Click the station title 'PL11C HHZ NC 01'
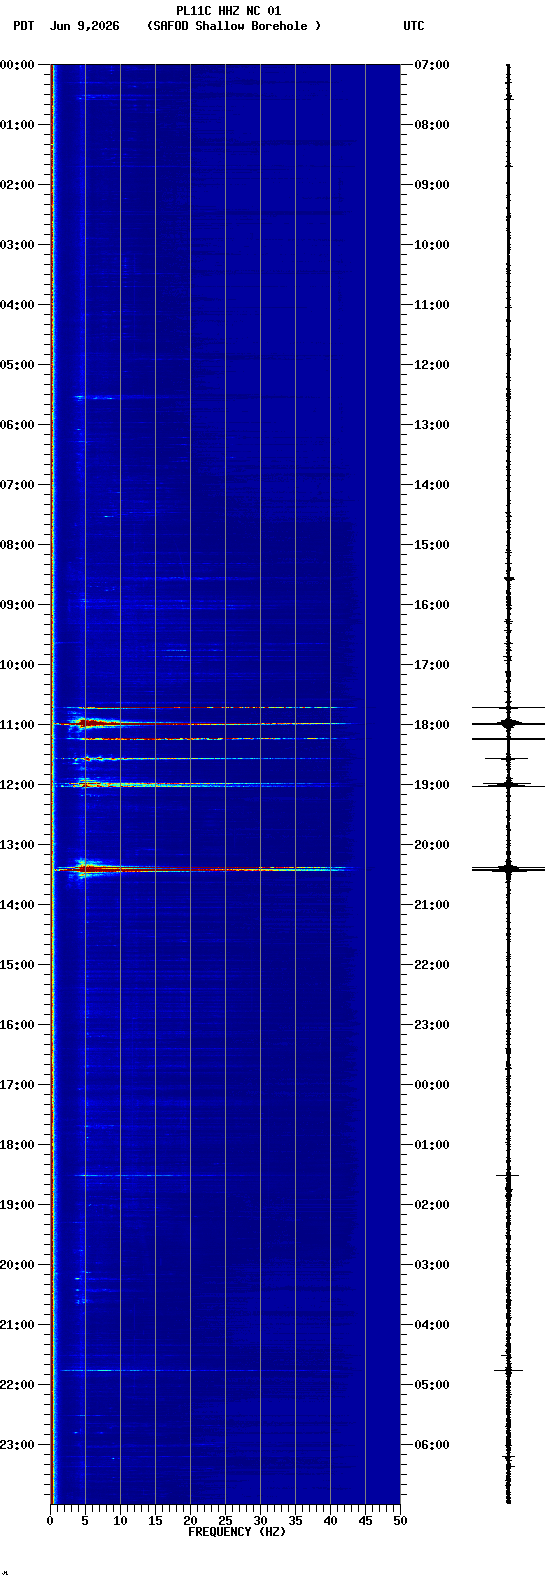The width and height of the screenshot is (552, 1584). click(x=228, y=11)
